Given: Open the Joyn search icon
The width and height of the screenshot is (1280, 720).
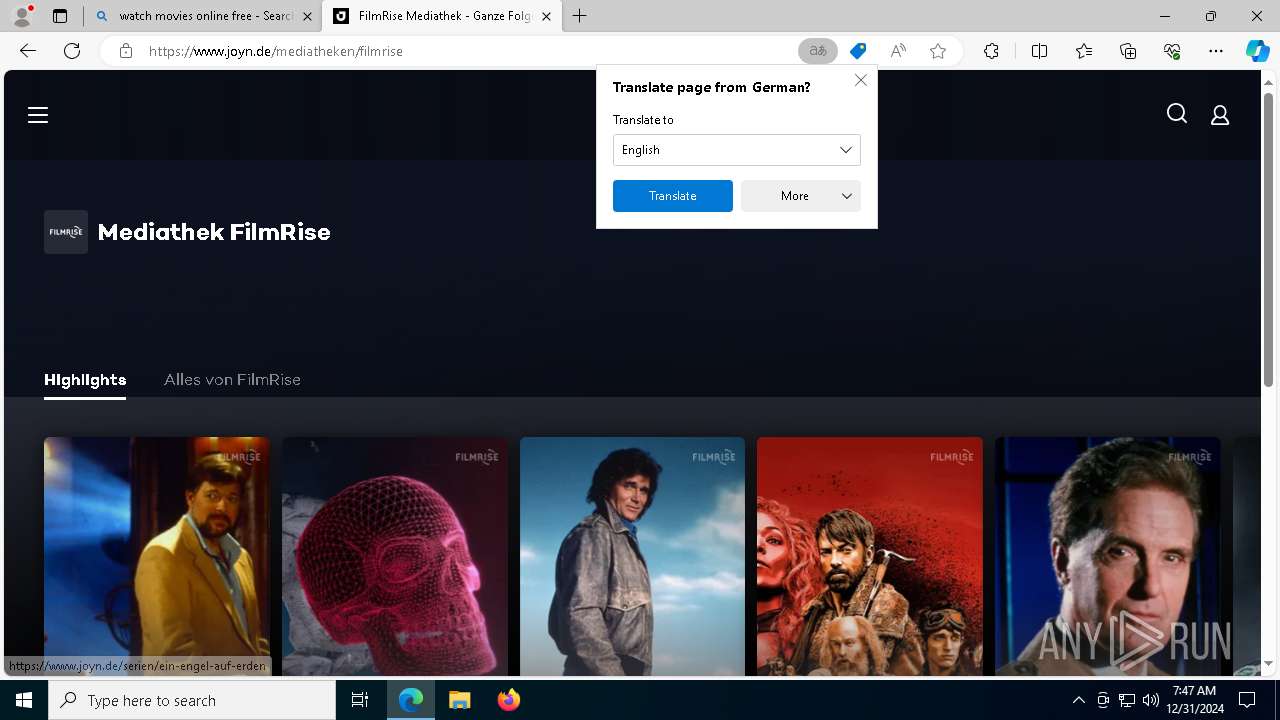Looking at the screenshot, I should tap(1177, 114).
